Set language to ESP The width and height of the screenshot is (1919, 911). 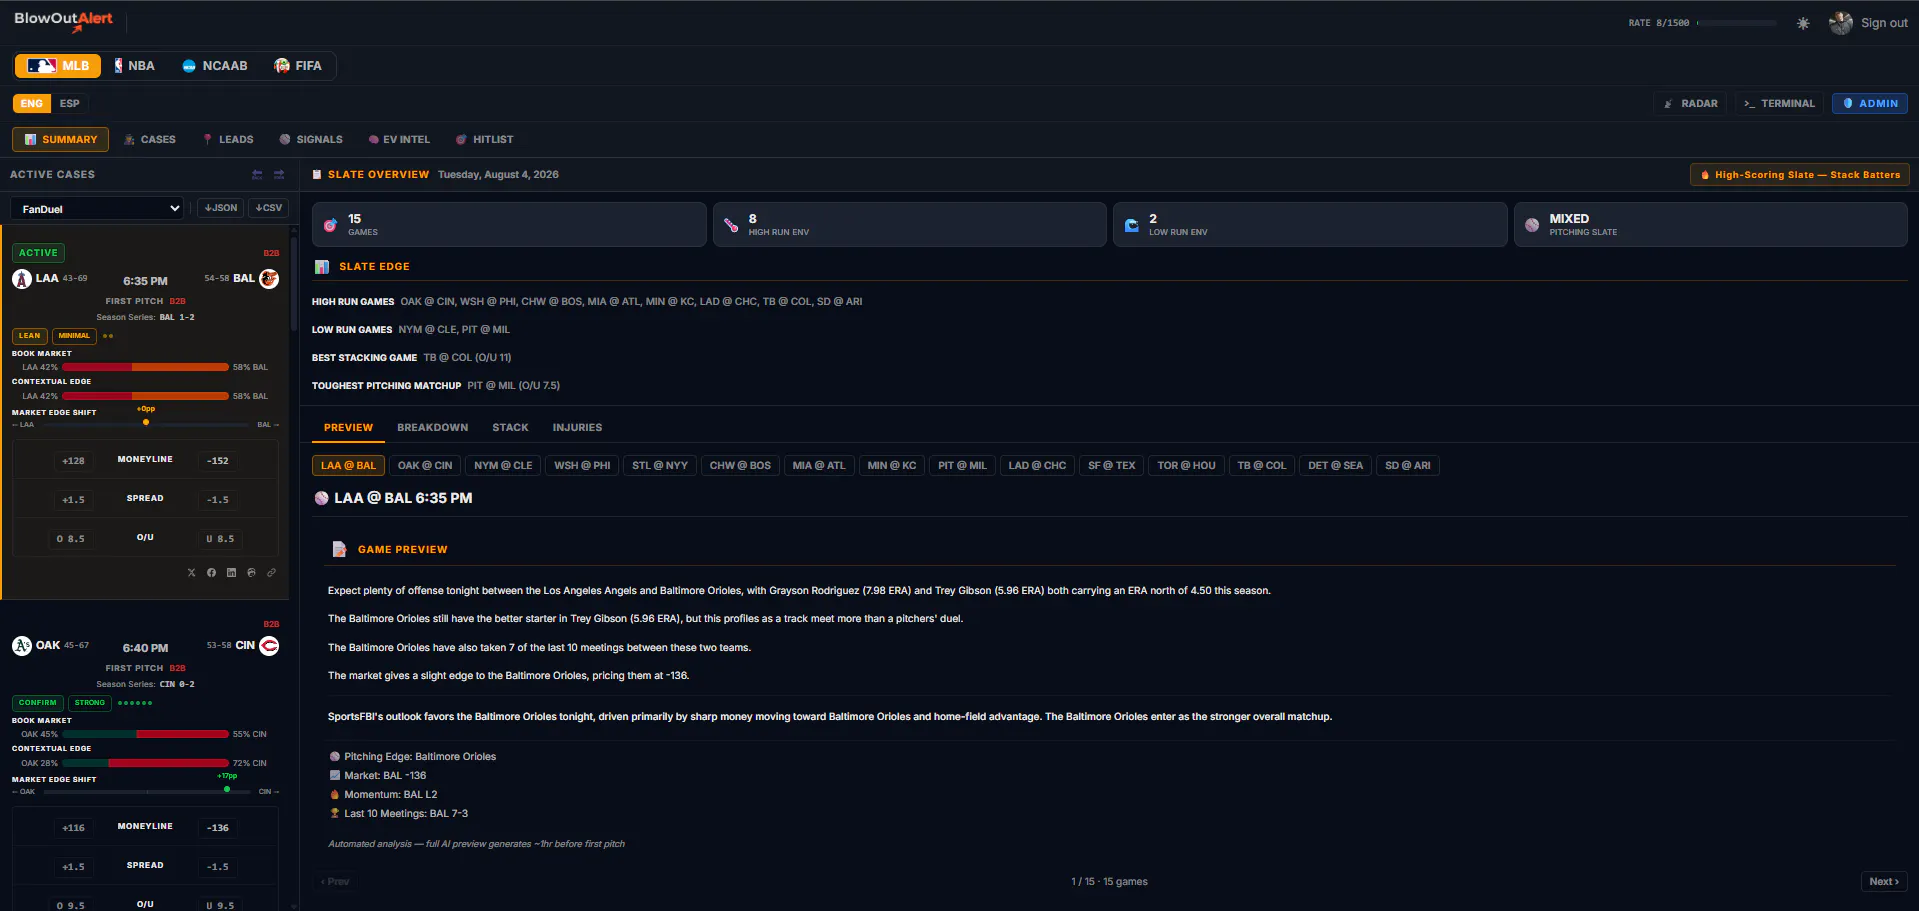[x=69, y=104]
